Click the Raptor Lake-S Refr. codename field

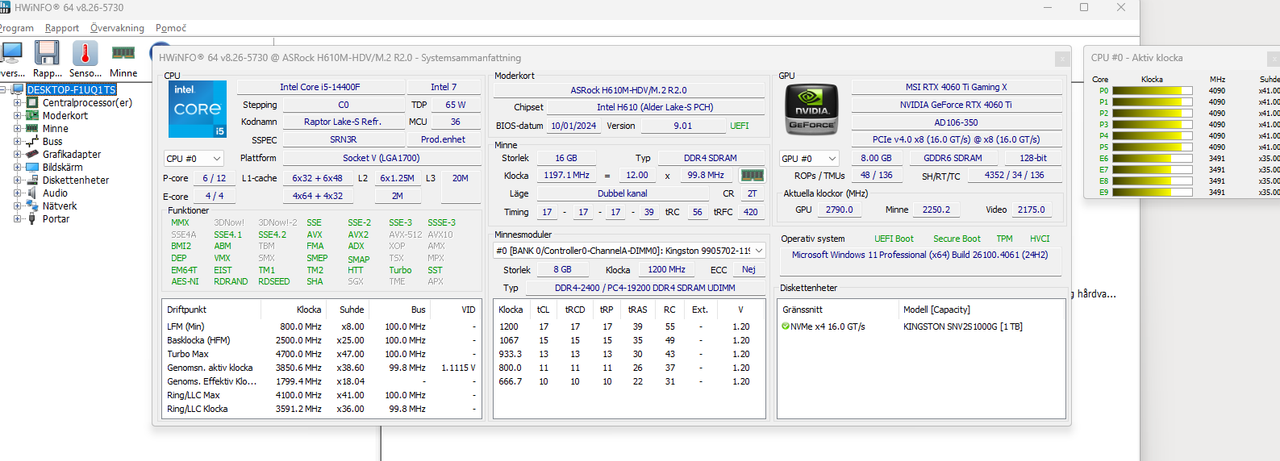(343, 122)
